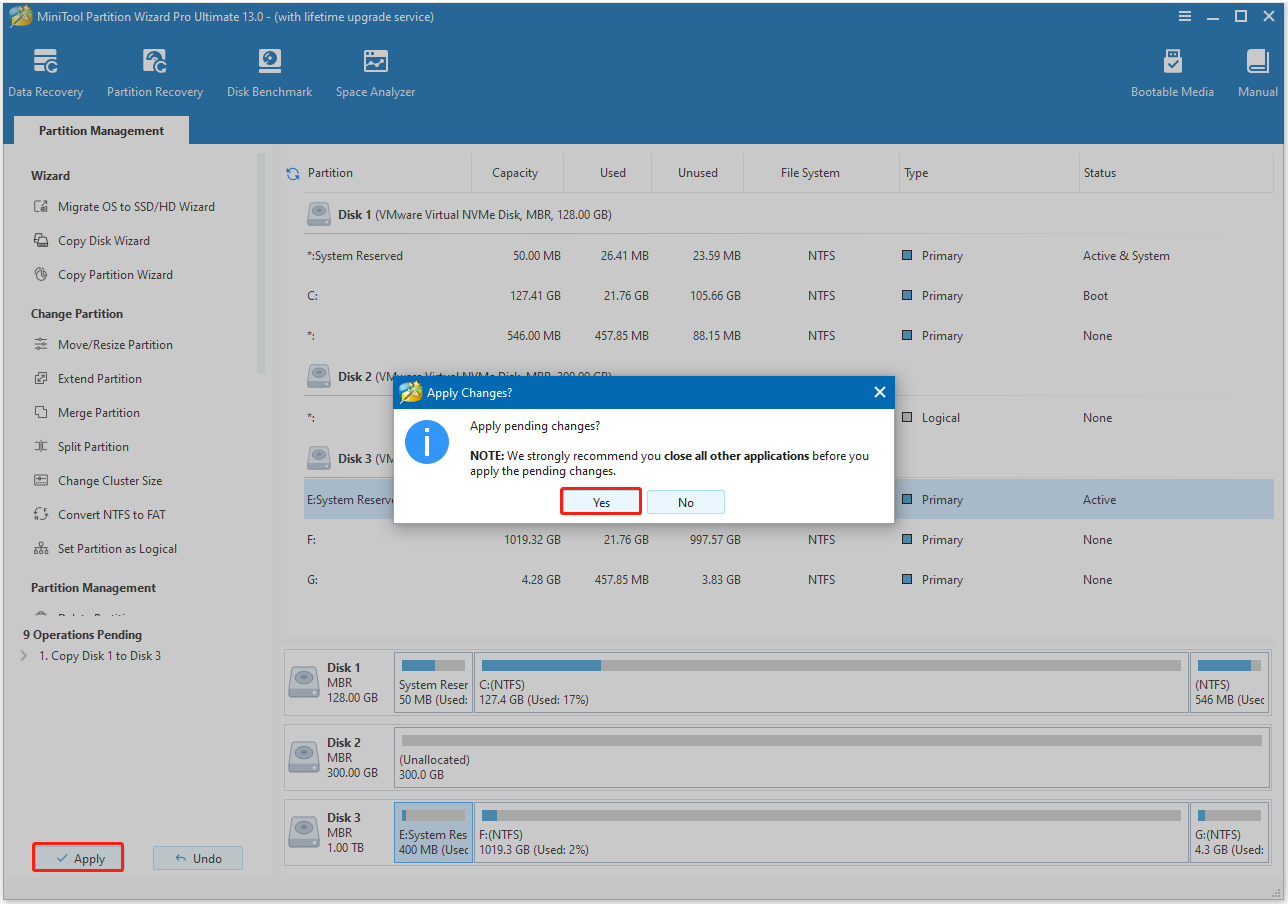Open the Bootable Media creator
Screen dimensions: 1288x904
(x=1172, y=70)
